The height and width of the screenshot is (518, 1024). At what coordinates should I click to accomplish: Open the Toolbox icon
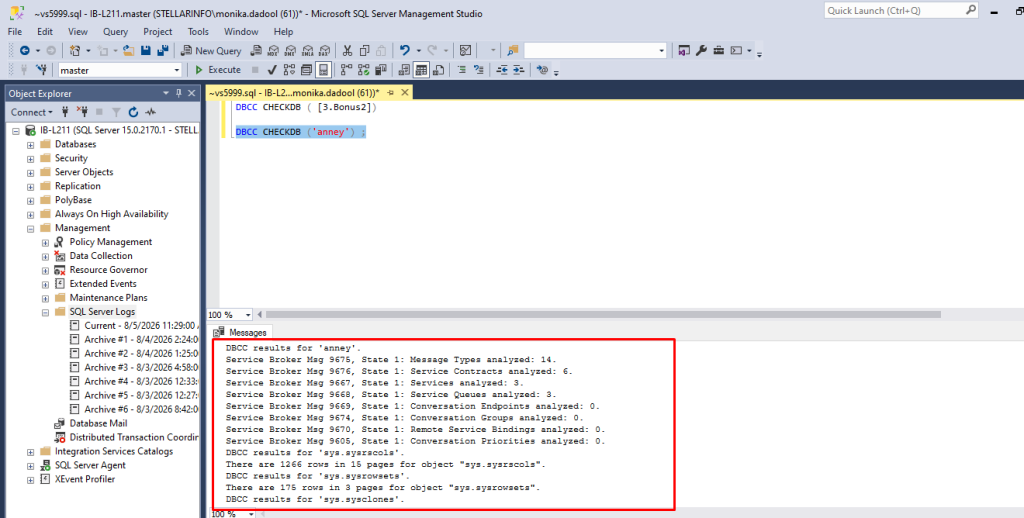[719, 50]
